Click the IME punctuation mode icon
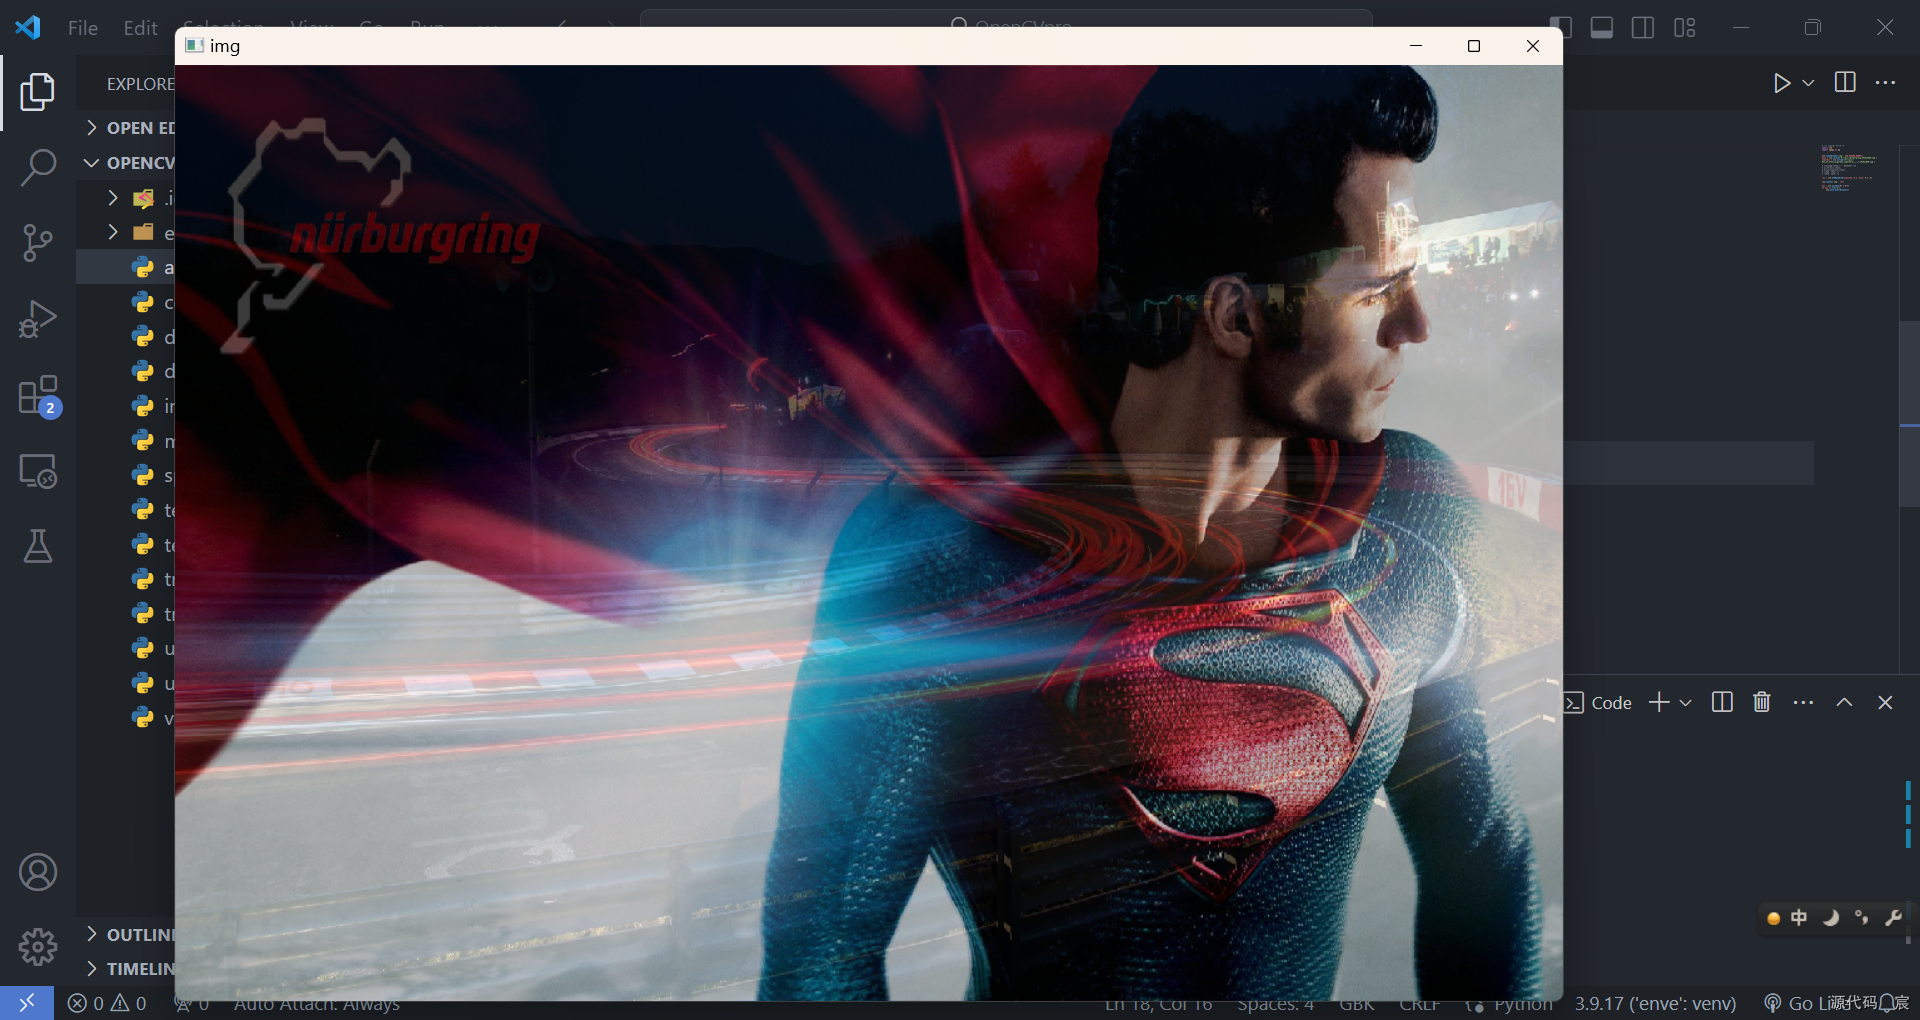The width and height of the screenshot is (1920, 1020). point(1861,918)
